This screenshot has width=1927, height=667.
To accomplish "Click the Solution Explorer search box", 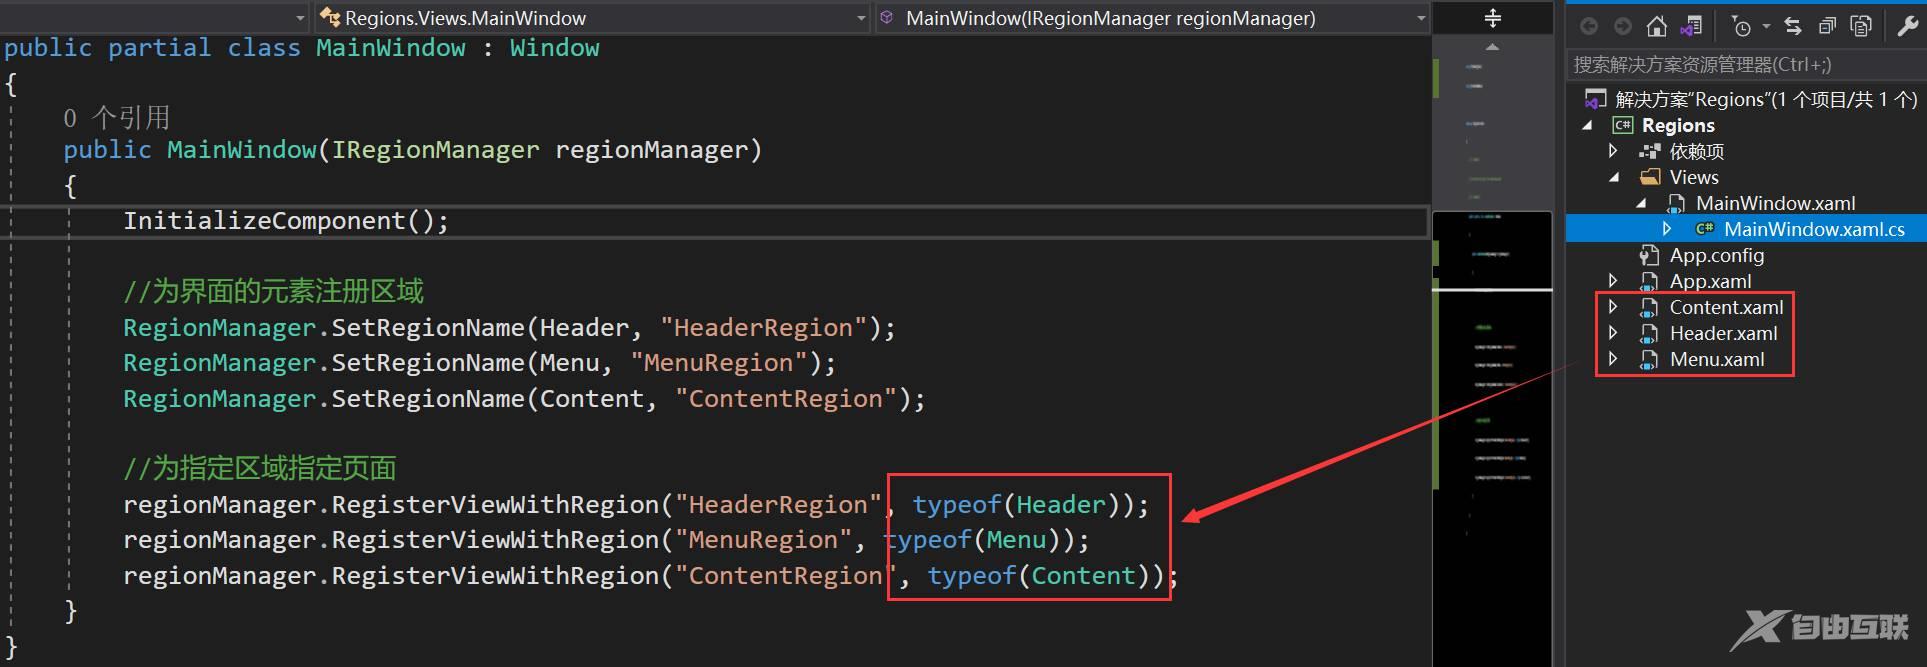I will click(1745, 65).
